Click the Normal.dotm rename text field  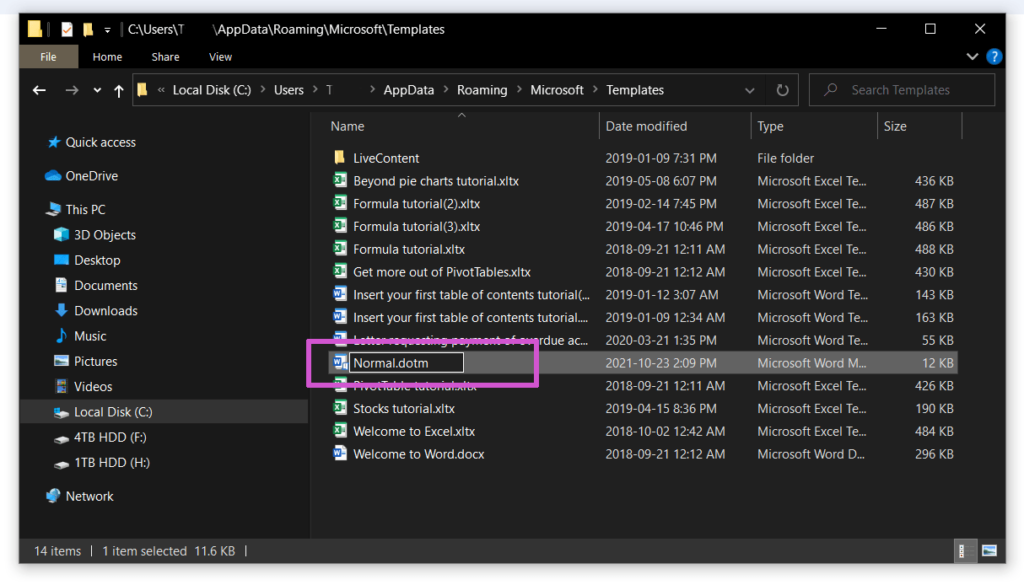click(406, 362)
